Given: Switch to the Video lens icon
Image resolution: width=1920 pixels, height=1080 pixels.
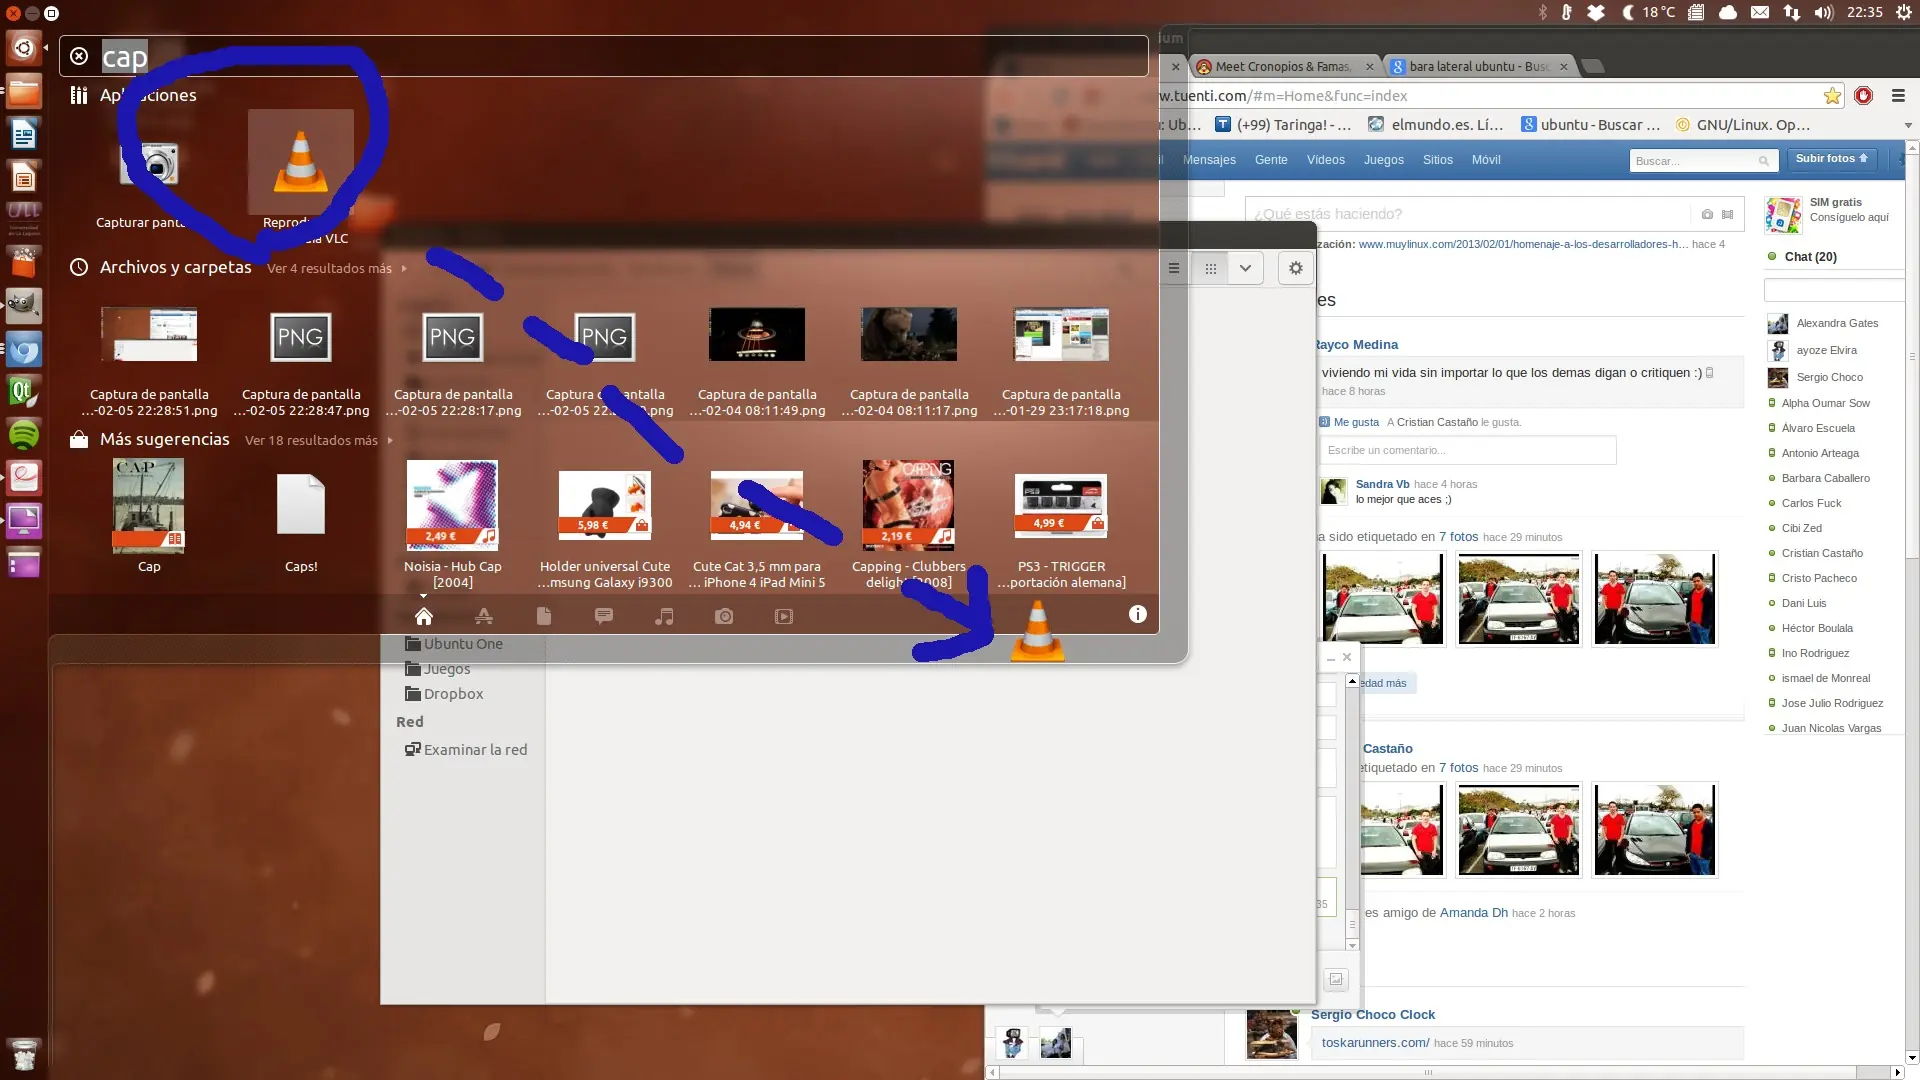Looking at the screenshot, I should coord(784,616).
